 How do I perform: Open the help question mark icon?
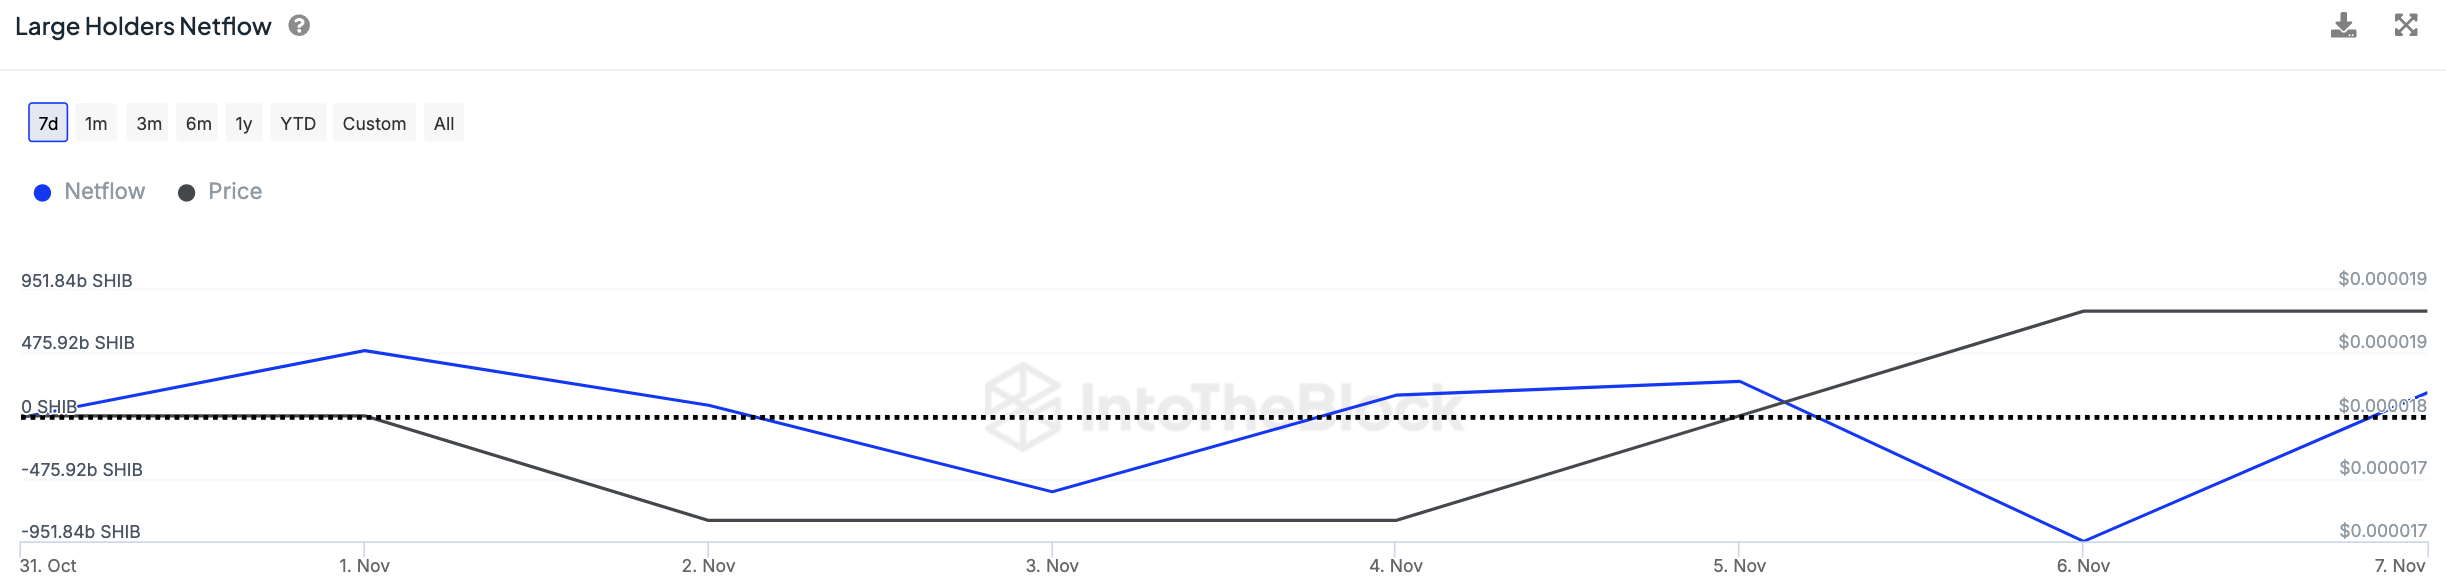[299, 26]
